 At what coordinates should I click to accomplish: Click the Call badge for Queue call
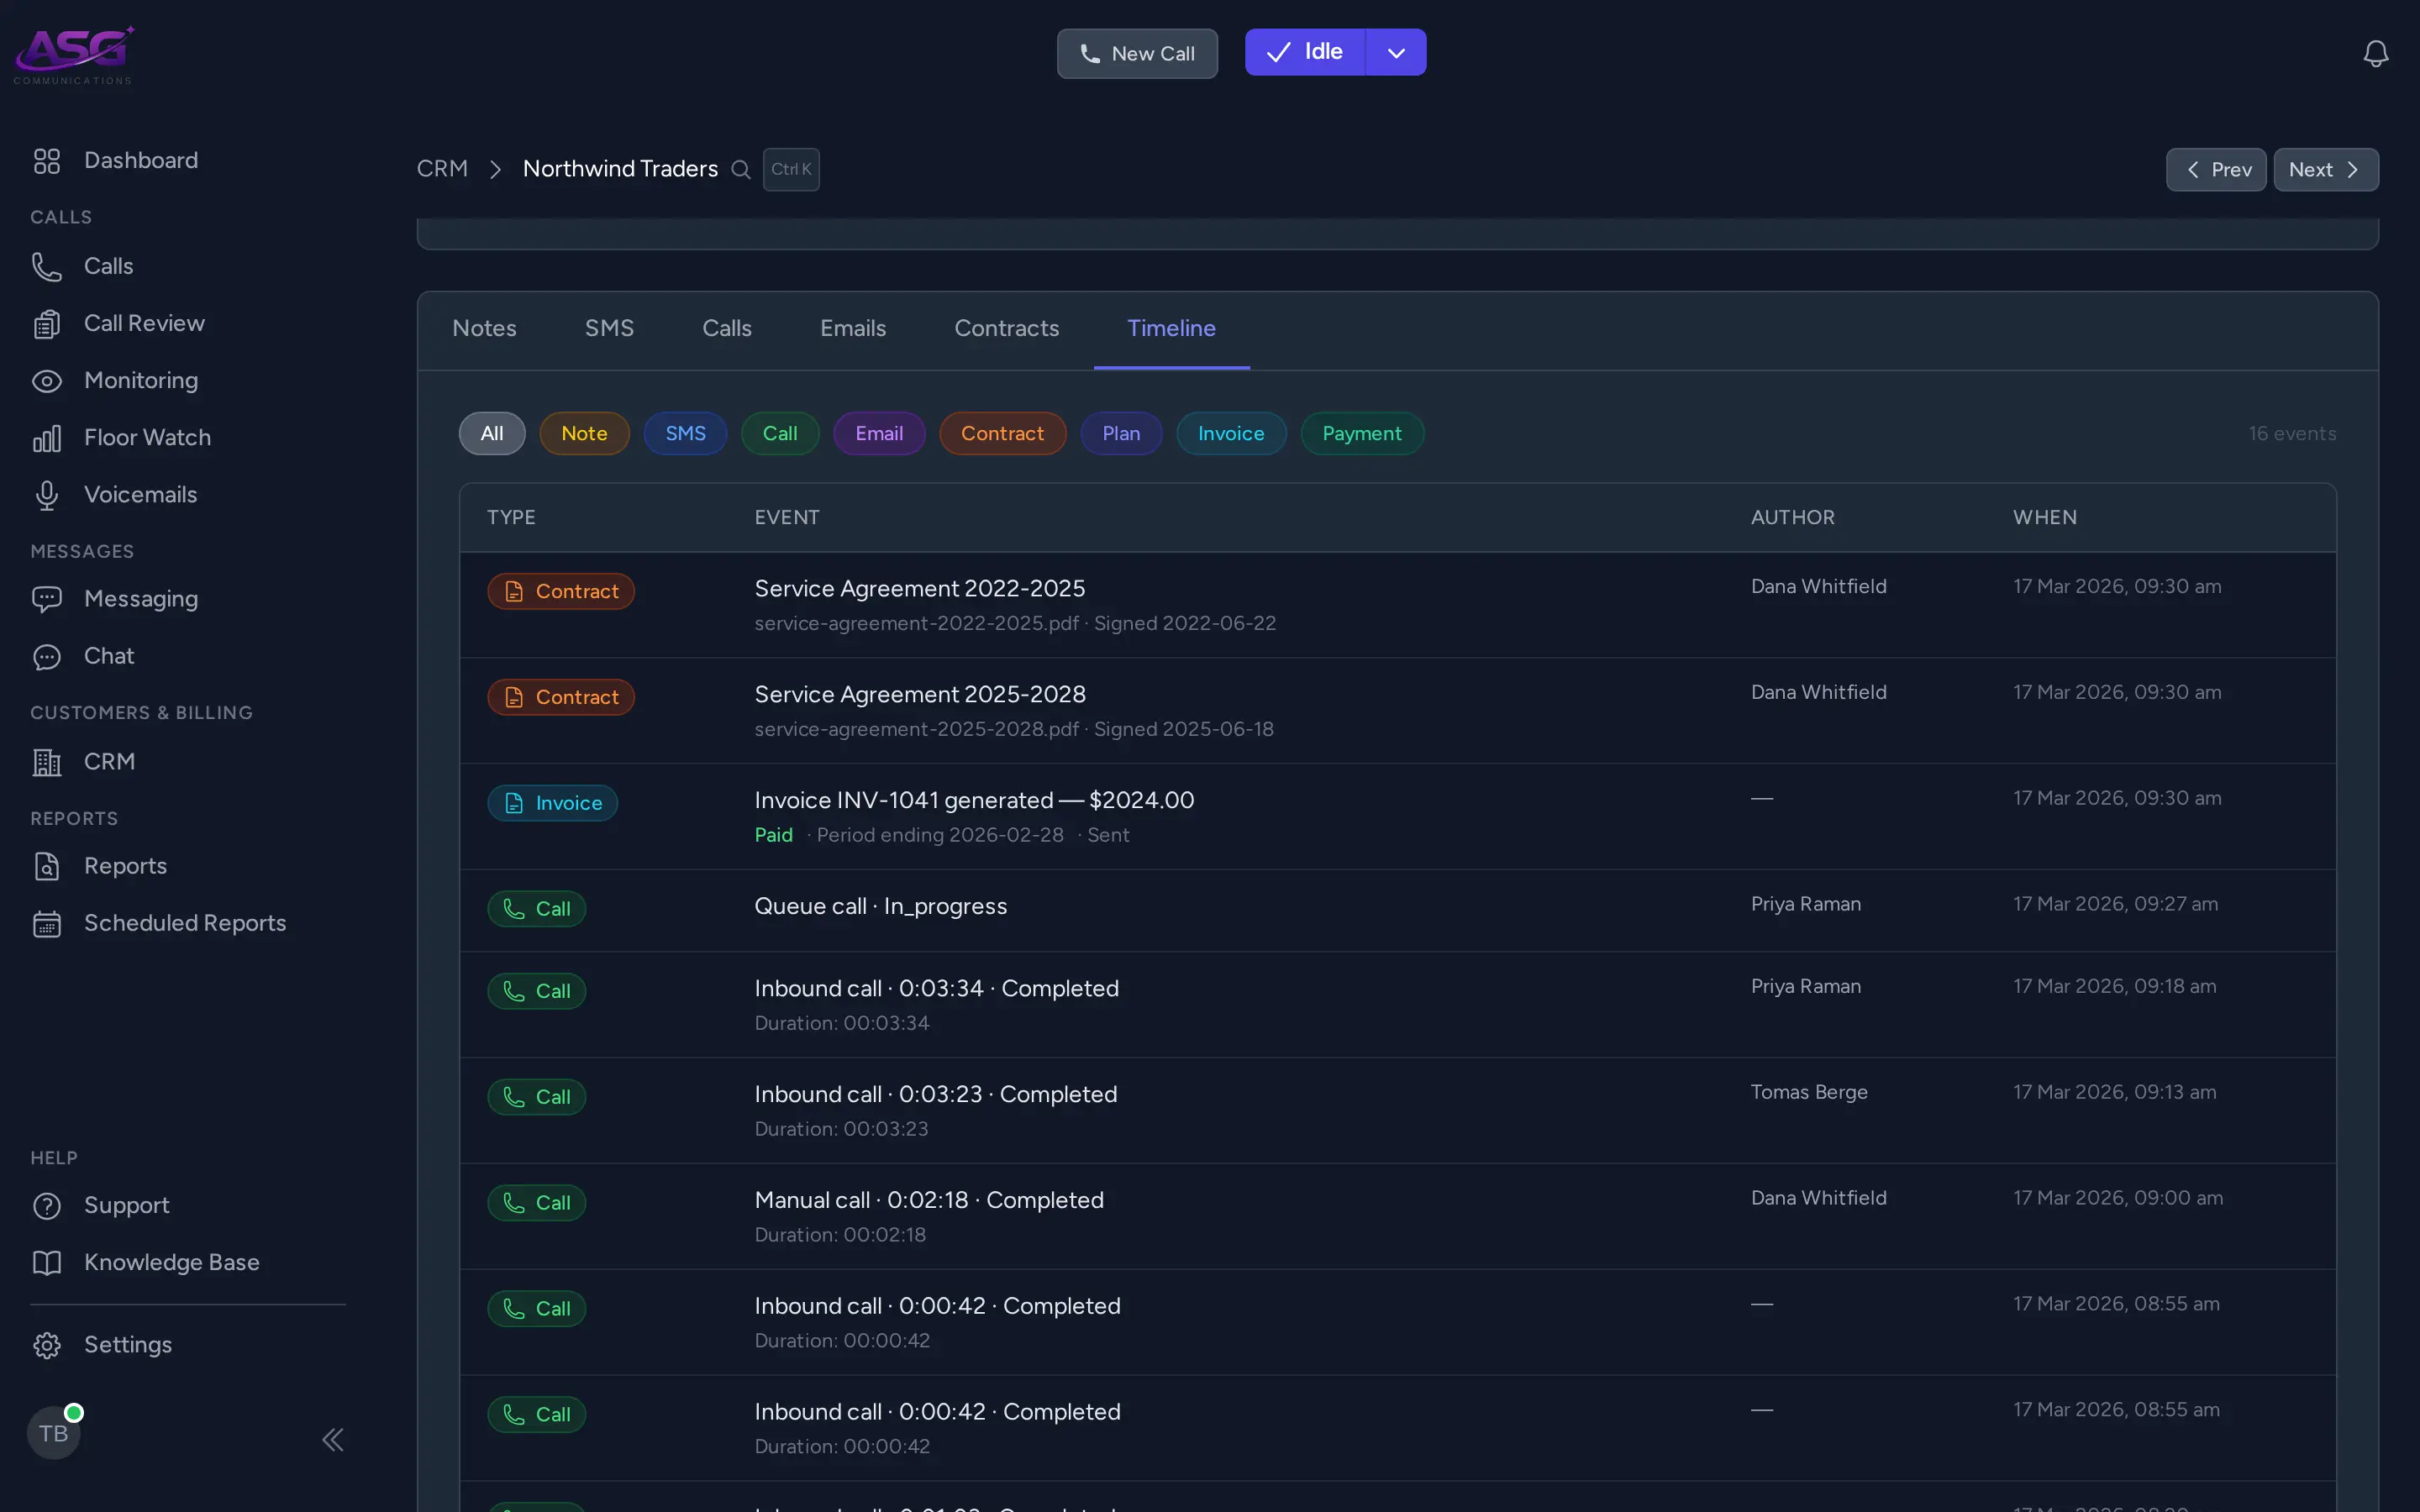click(537, 909)
